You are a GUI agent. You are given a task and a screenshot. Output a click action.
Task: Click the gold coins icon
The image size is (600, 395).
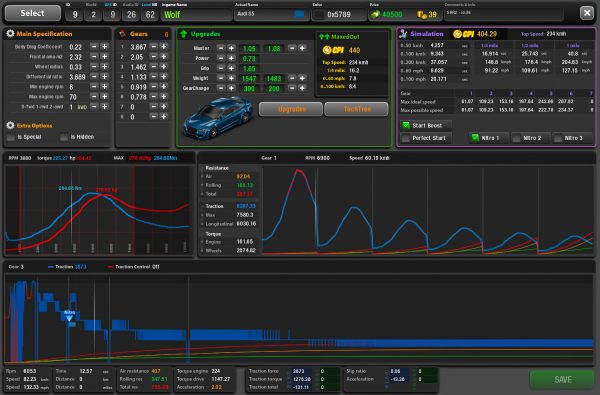[422, 15]
